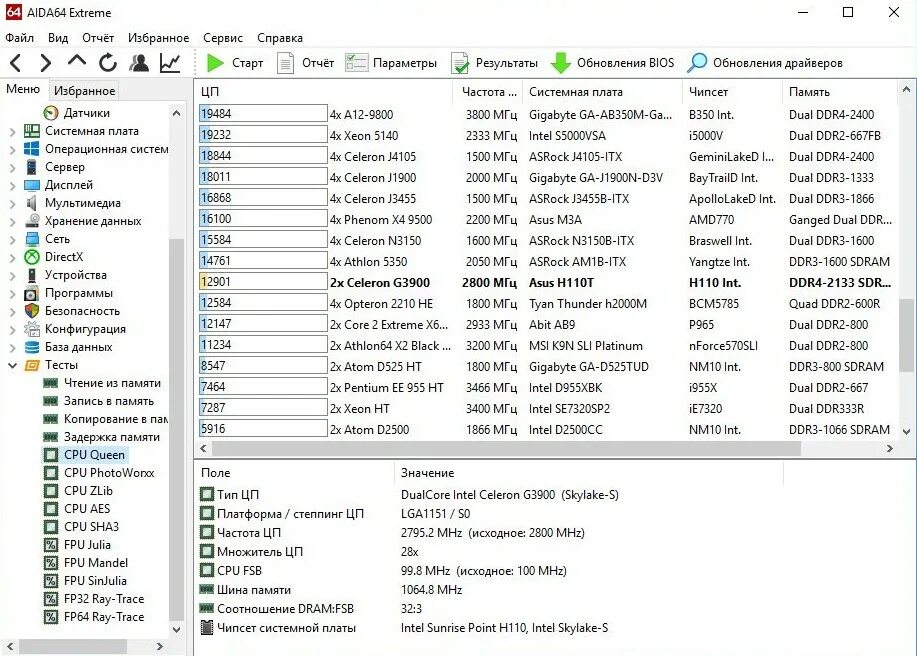Open the graph chart toolbar icon
This screenshot has width=917, height=656.
pyautogui.click(x=170, y=63)
